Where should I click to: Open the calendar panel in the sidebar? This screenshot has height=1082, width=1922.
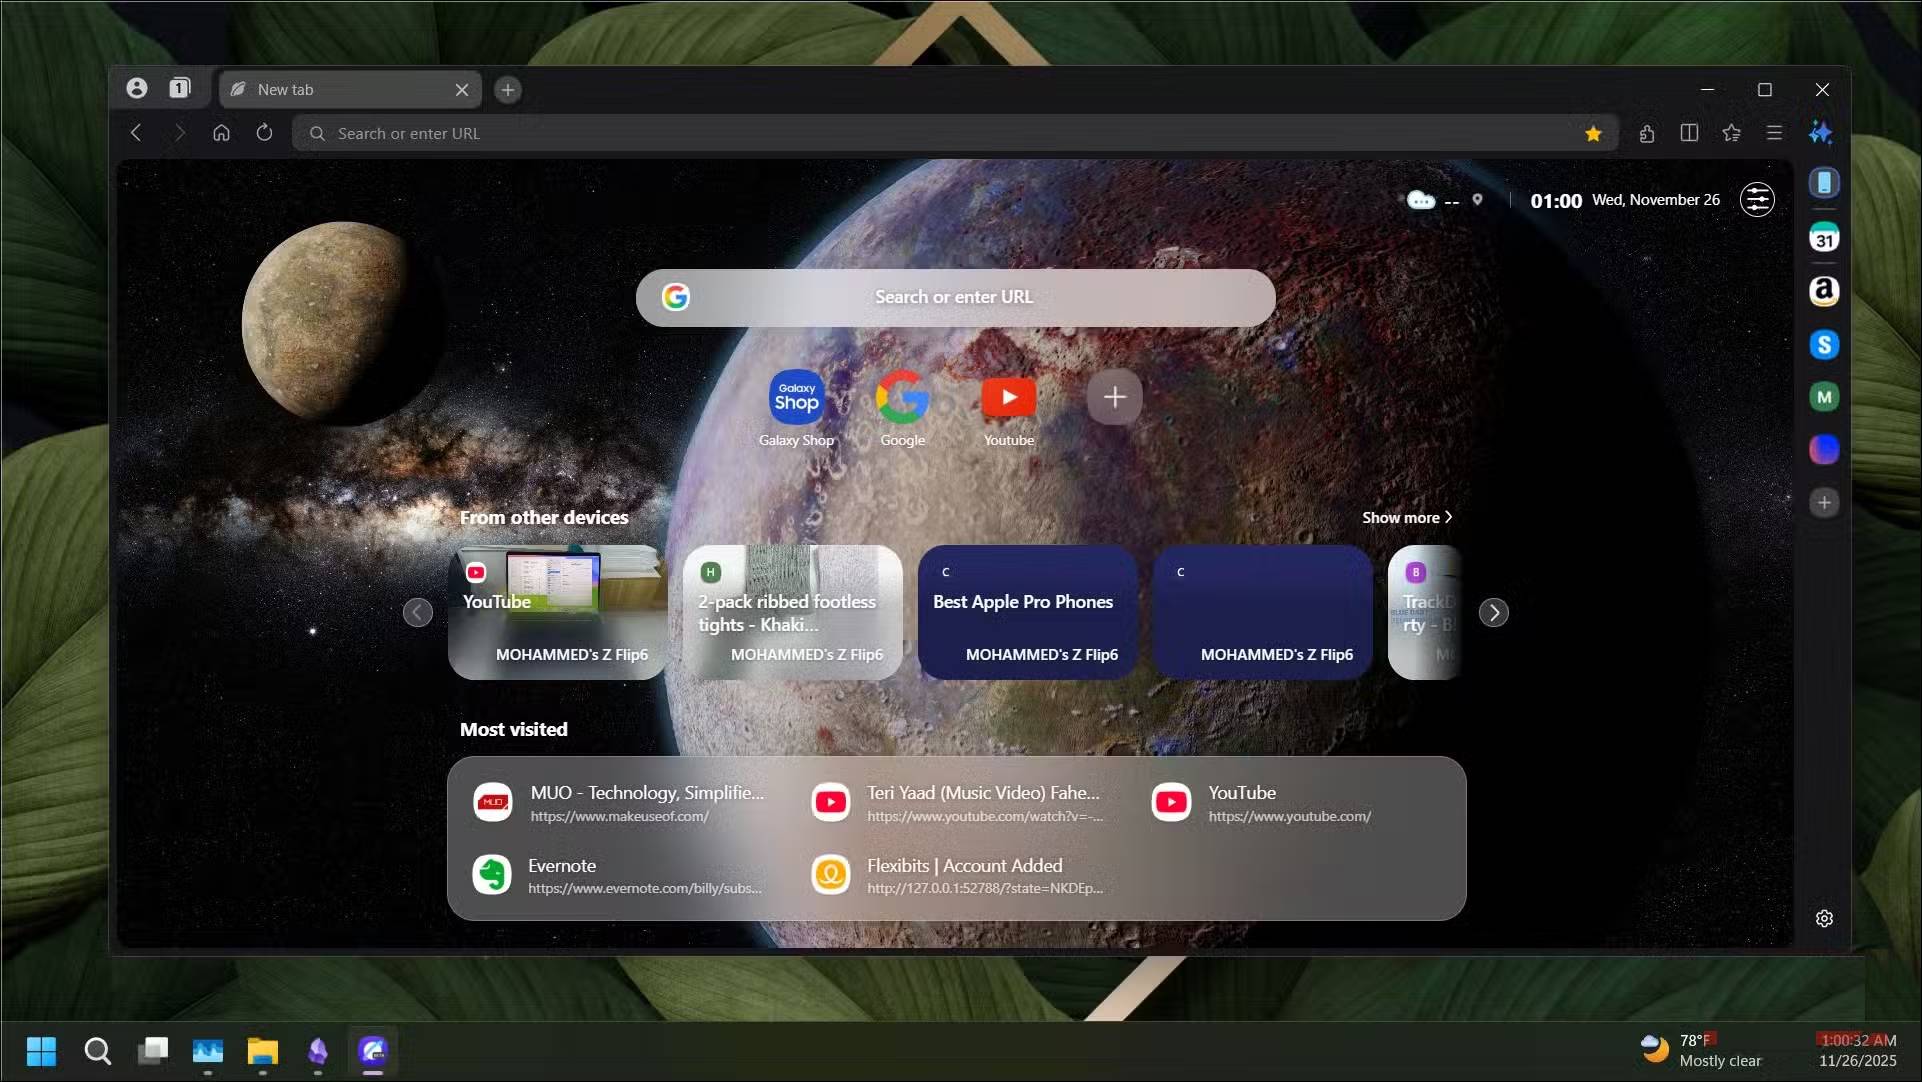pyautogui.click(x=1824, y=237)
